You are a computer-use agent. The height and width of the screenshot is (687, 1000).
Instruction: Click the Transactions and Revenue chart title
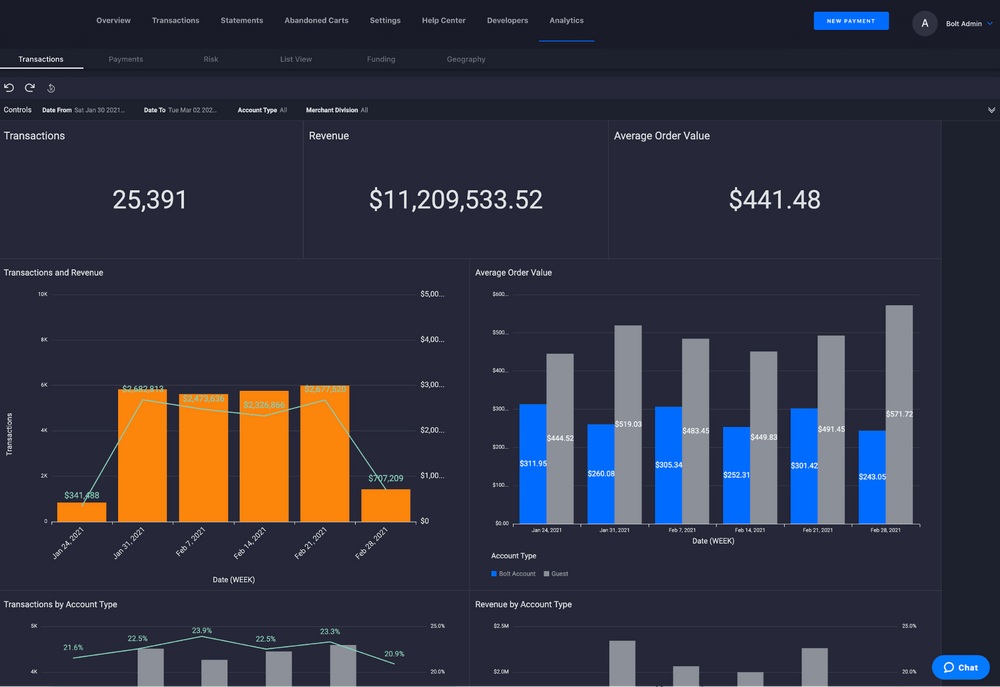click(x=54, y=272)
